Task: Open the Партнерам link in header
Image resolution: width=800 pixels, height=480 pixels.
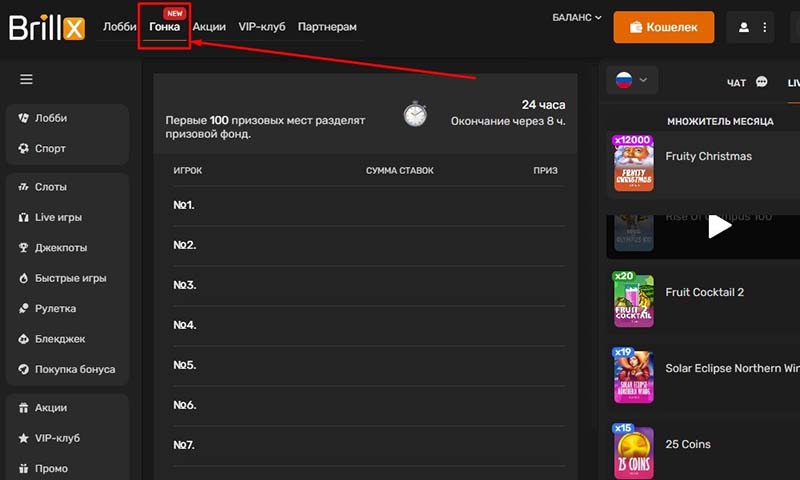Action: click(327, 27)
